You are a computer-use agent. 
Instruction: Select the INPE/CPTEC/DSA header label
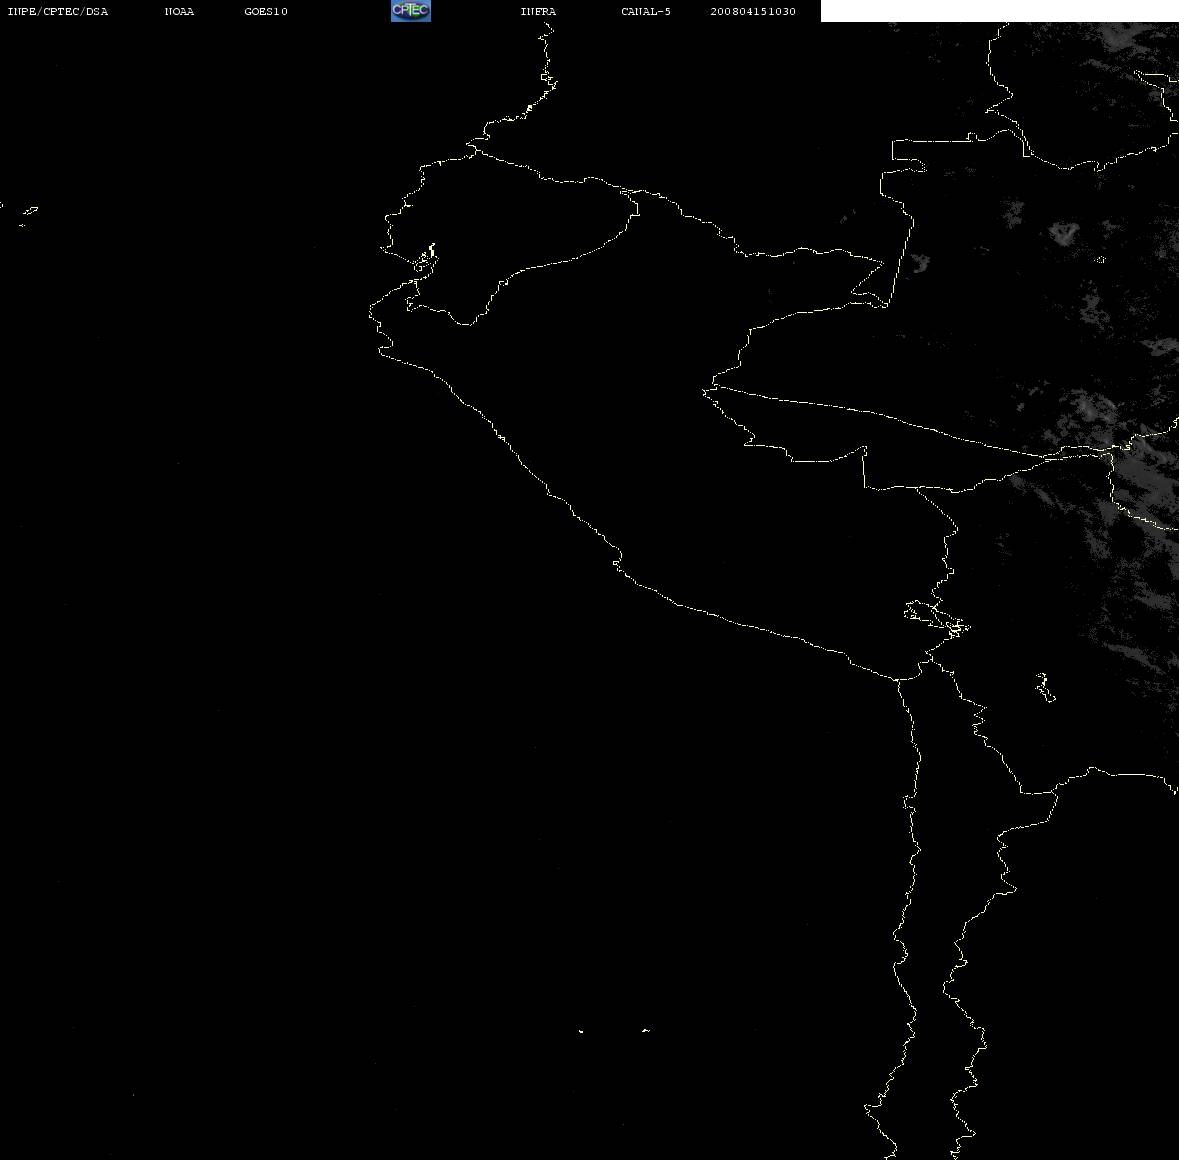point(57,11)
